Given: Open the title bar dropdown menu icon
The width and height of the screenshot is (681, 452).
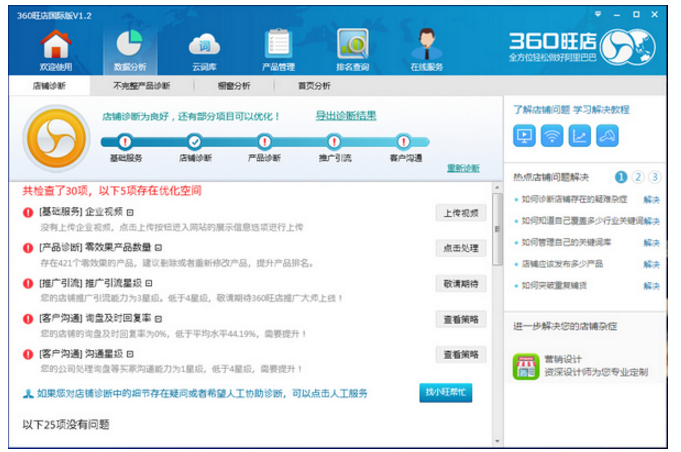Looking at the screenshot, I should [598, 14].
